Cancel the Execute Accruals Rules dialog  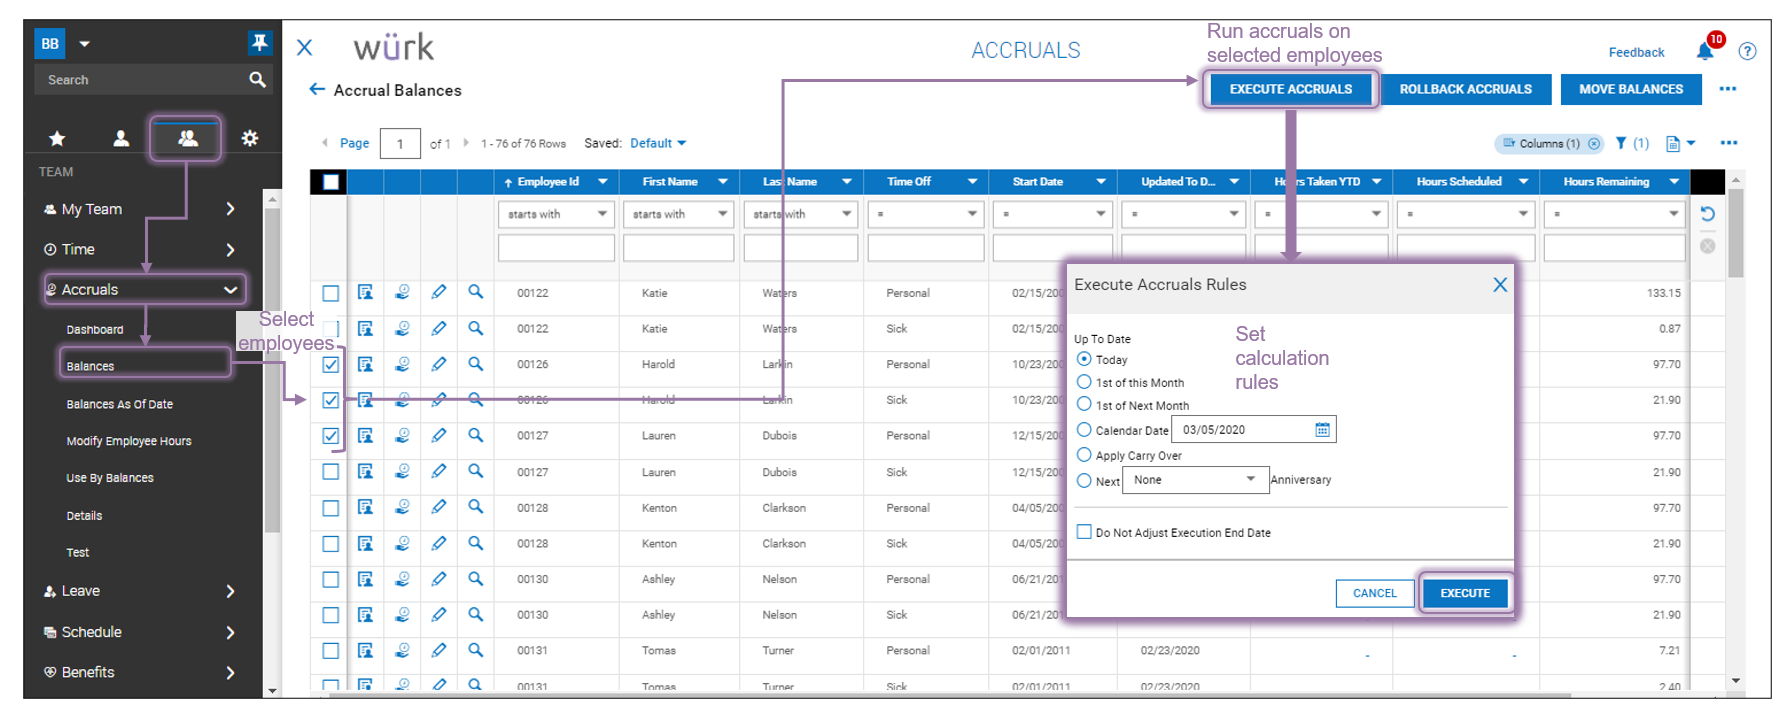1375,593
